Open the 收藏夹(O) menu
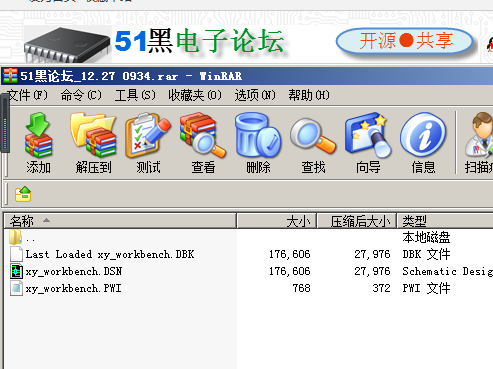This screenshot has width=493, height=369. click(195, 95)
